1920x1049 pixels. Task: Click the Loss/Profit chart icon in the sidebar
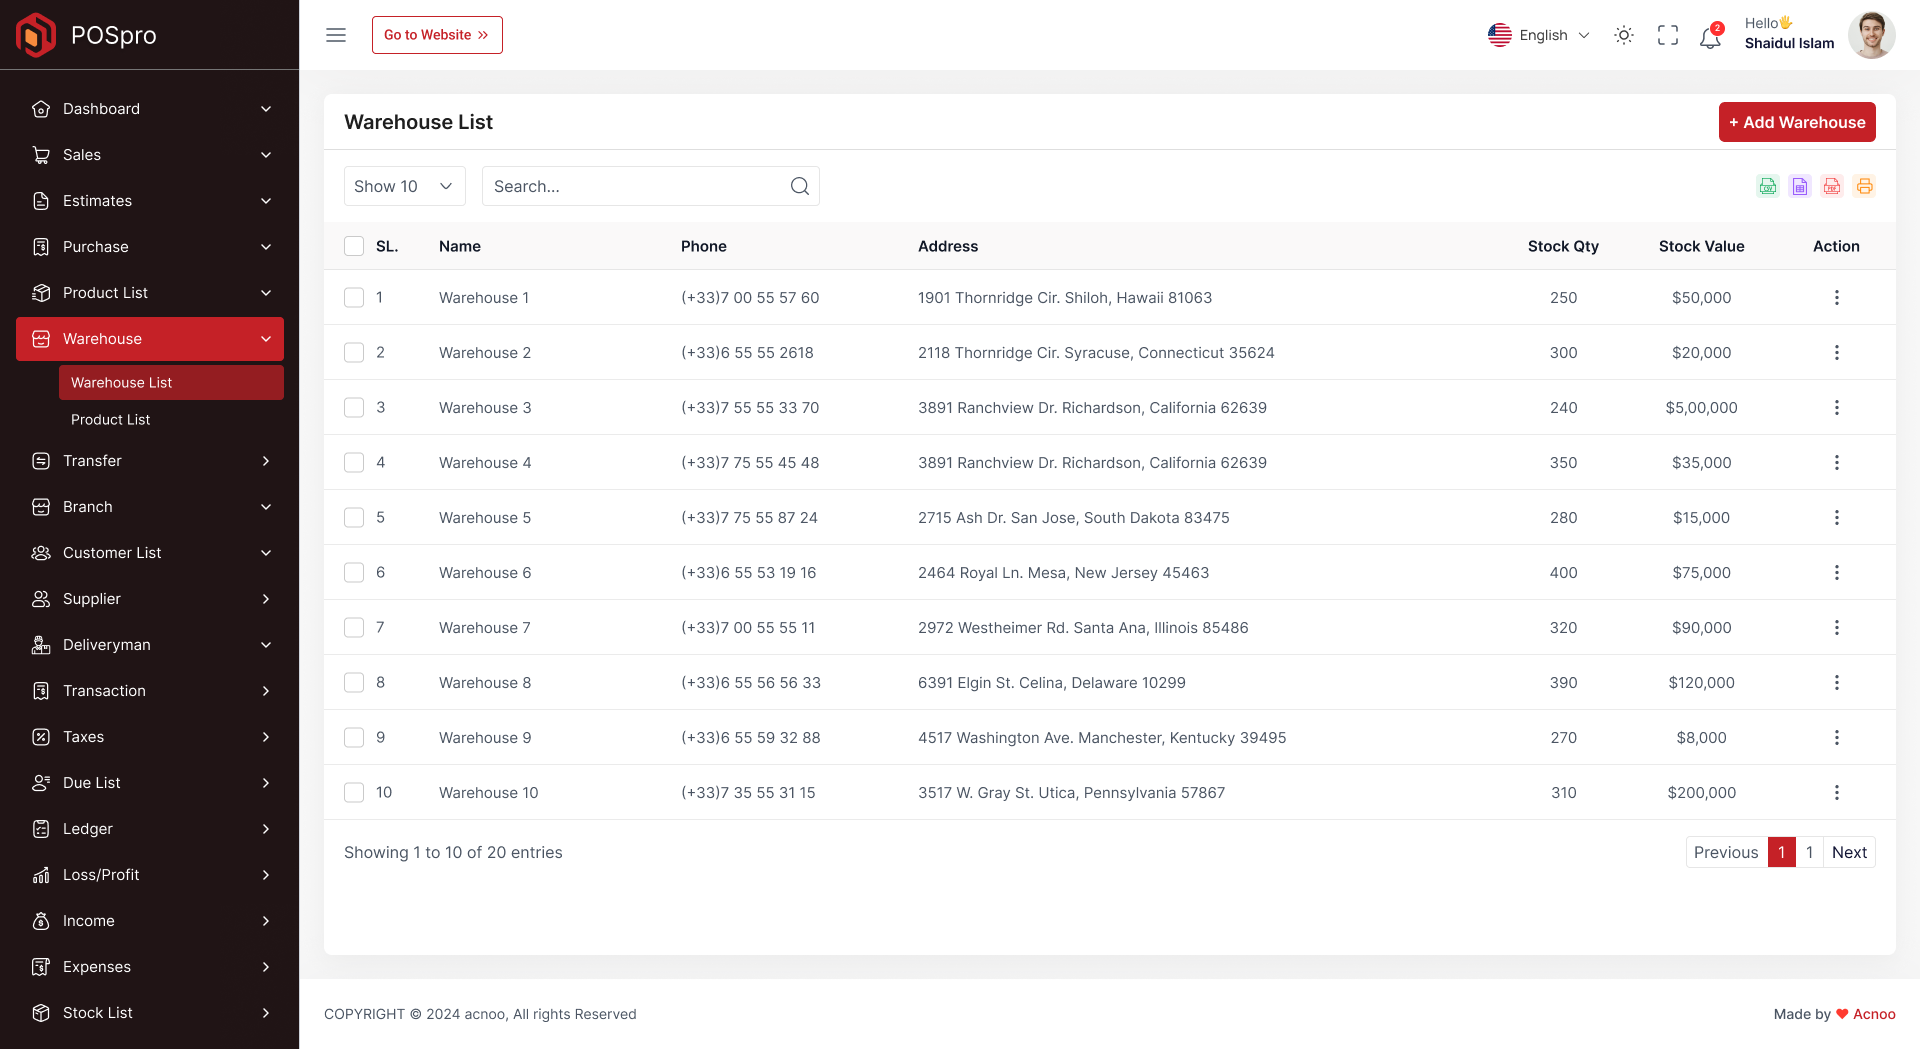pyautogui.click(x=41, y=875)
